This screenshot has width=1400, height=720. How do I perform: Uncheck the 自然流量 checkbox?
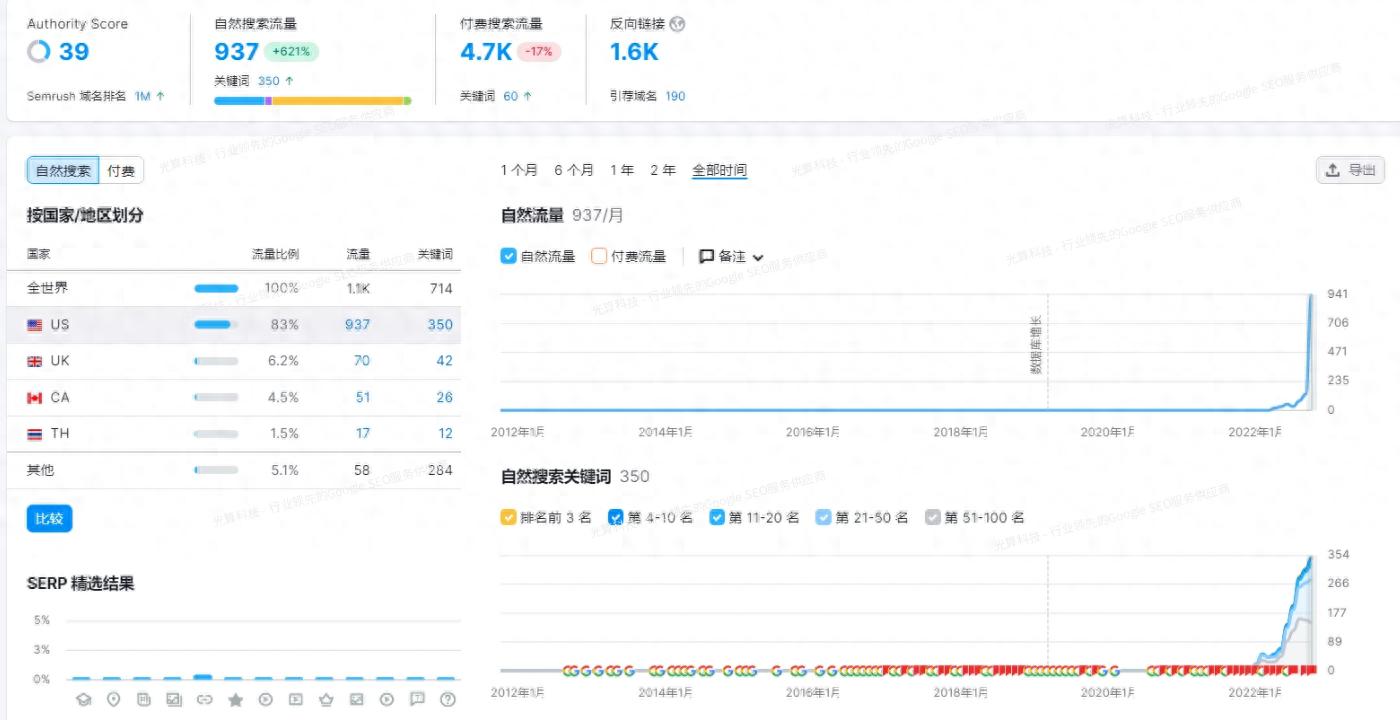[508, 256]
